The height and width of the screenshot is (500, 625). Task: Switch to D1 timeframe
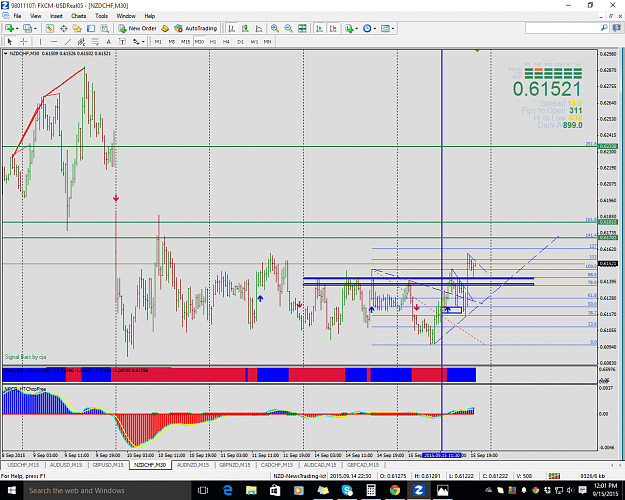pos(240,41)
